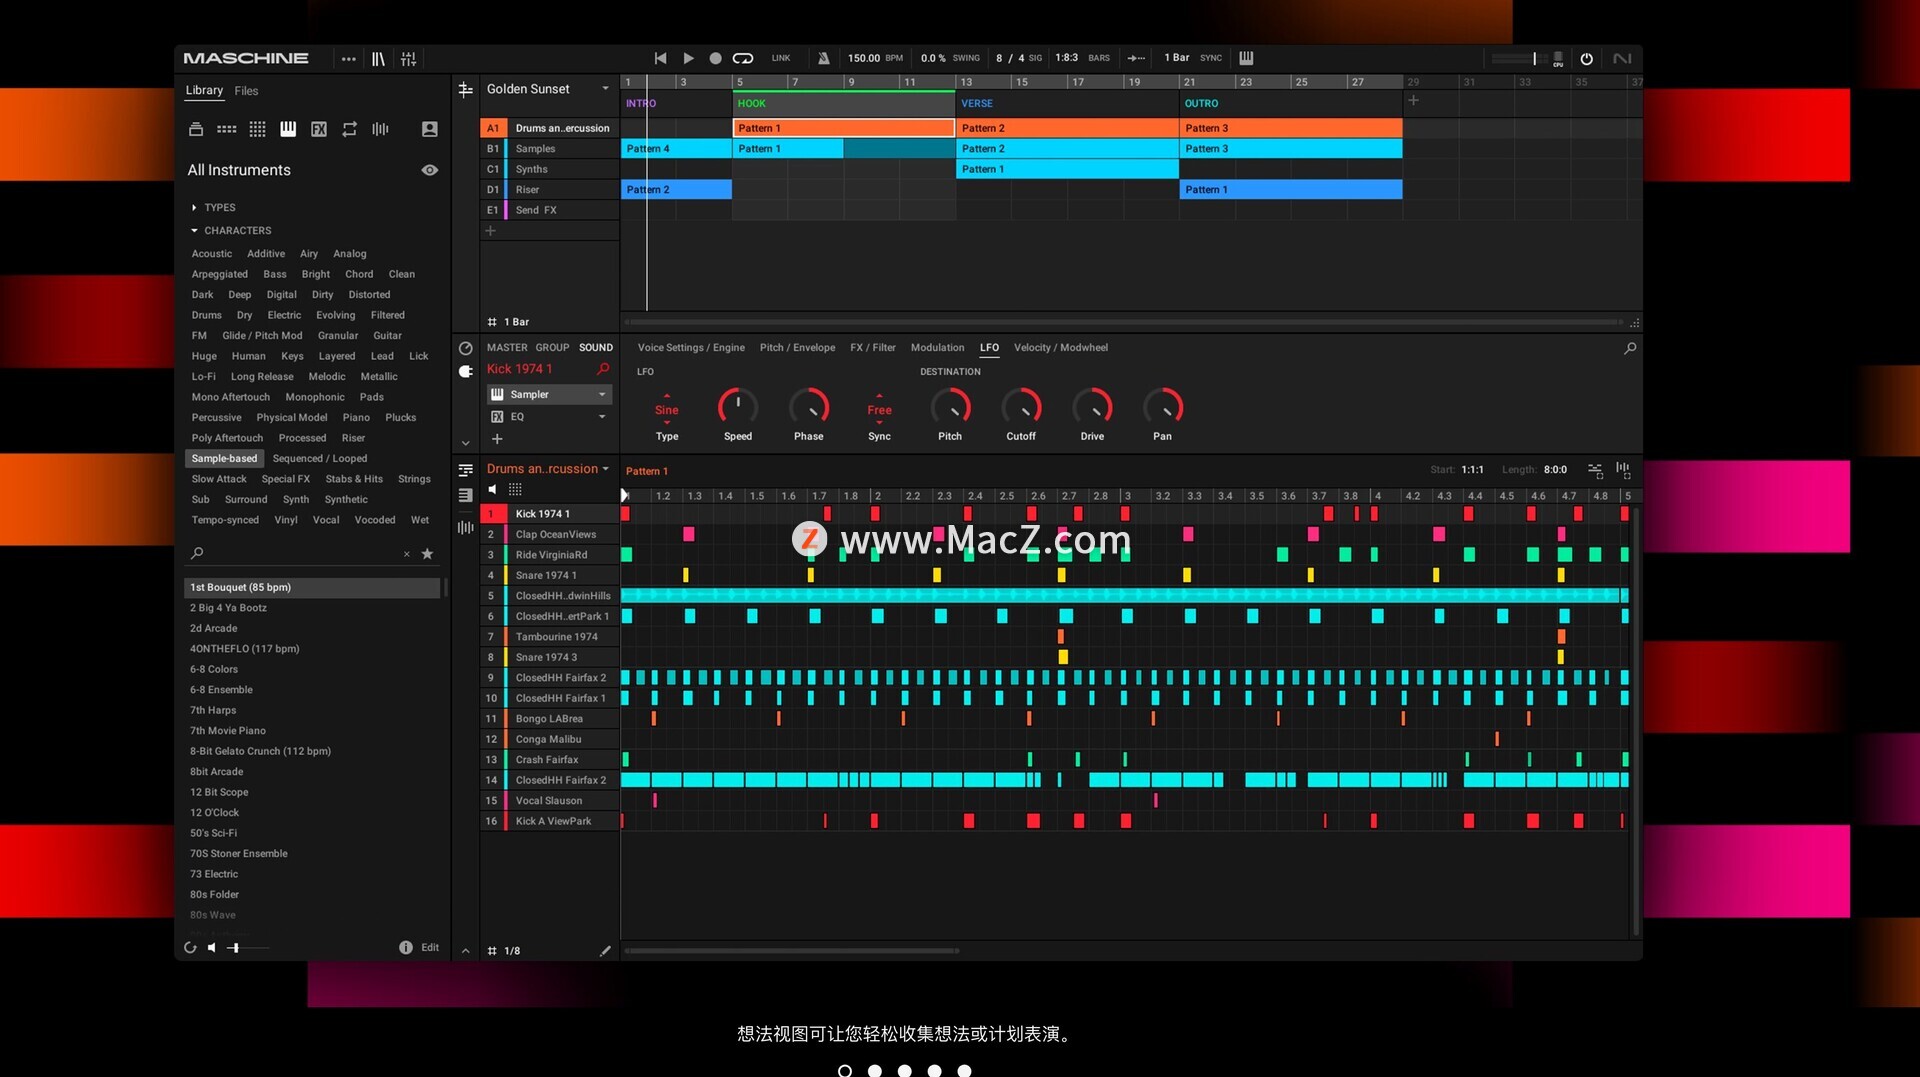The width and height of the screenshot is (1920, 1077).
Task: Toggle the metronome icon
Action: [x=823, y=58]
